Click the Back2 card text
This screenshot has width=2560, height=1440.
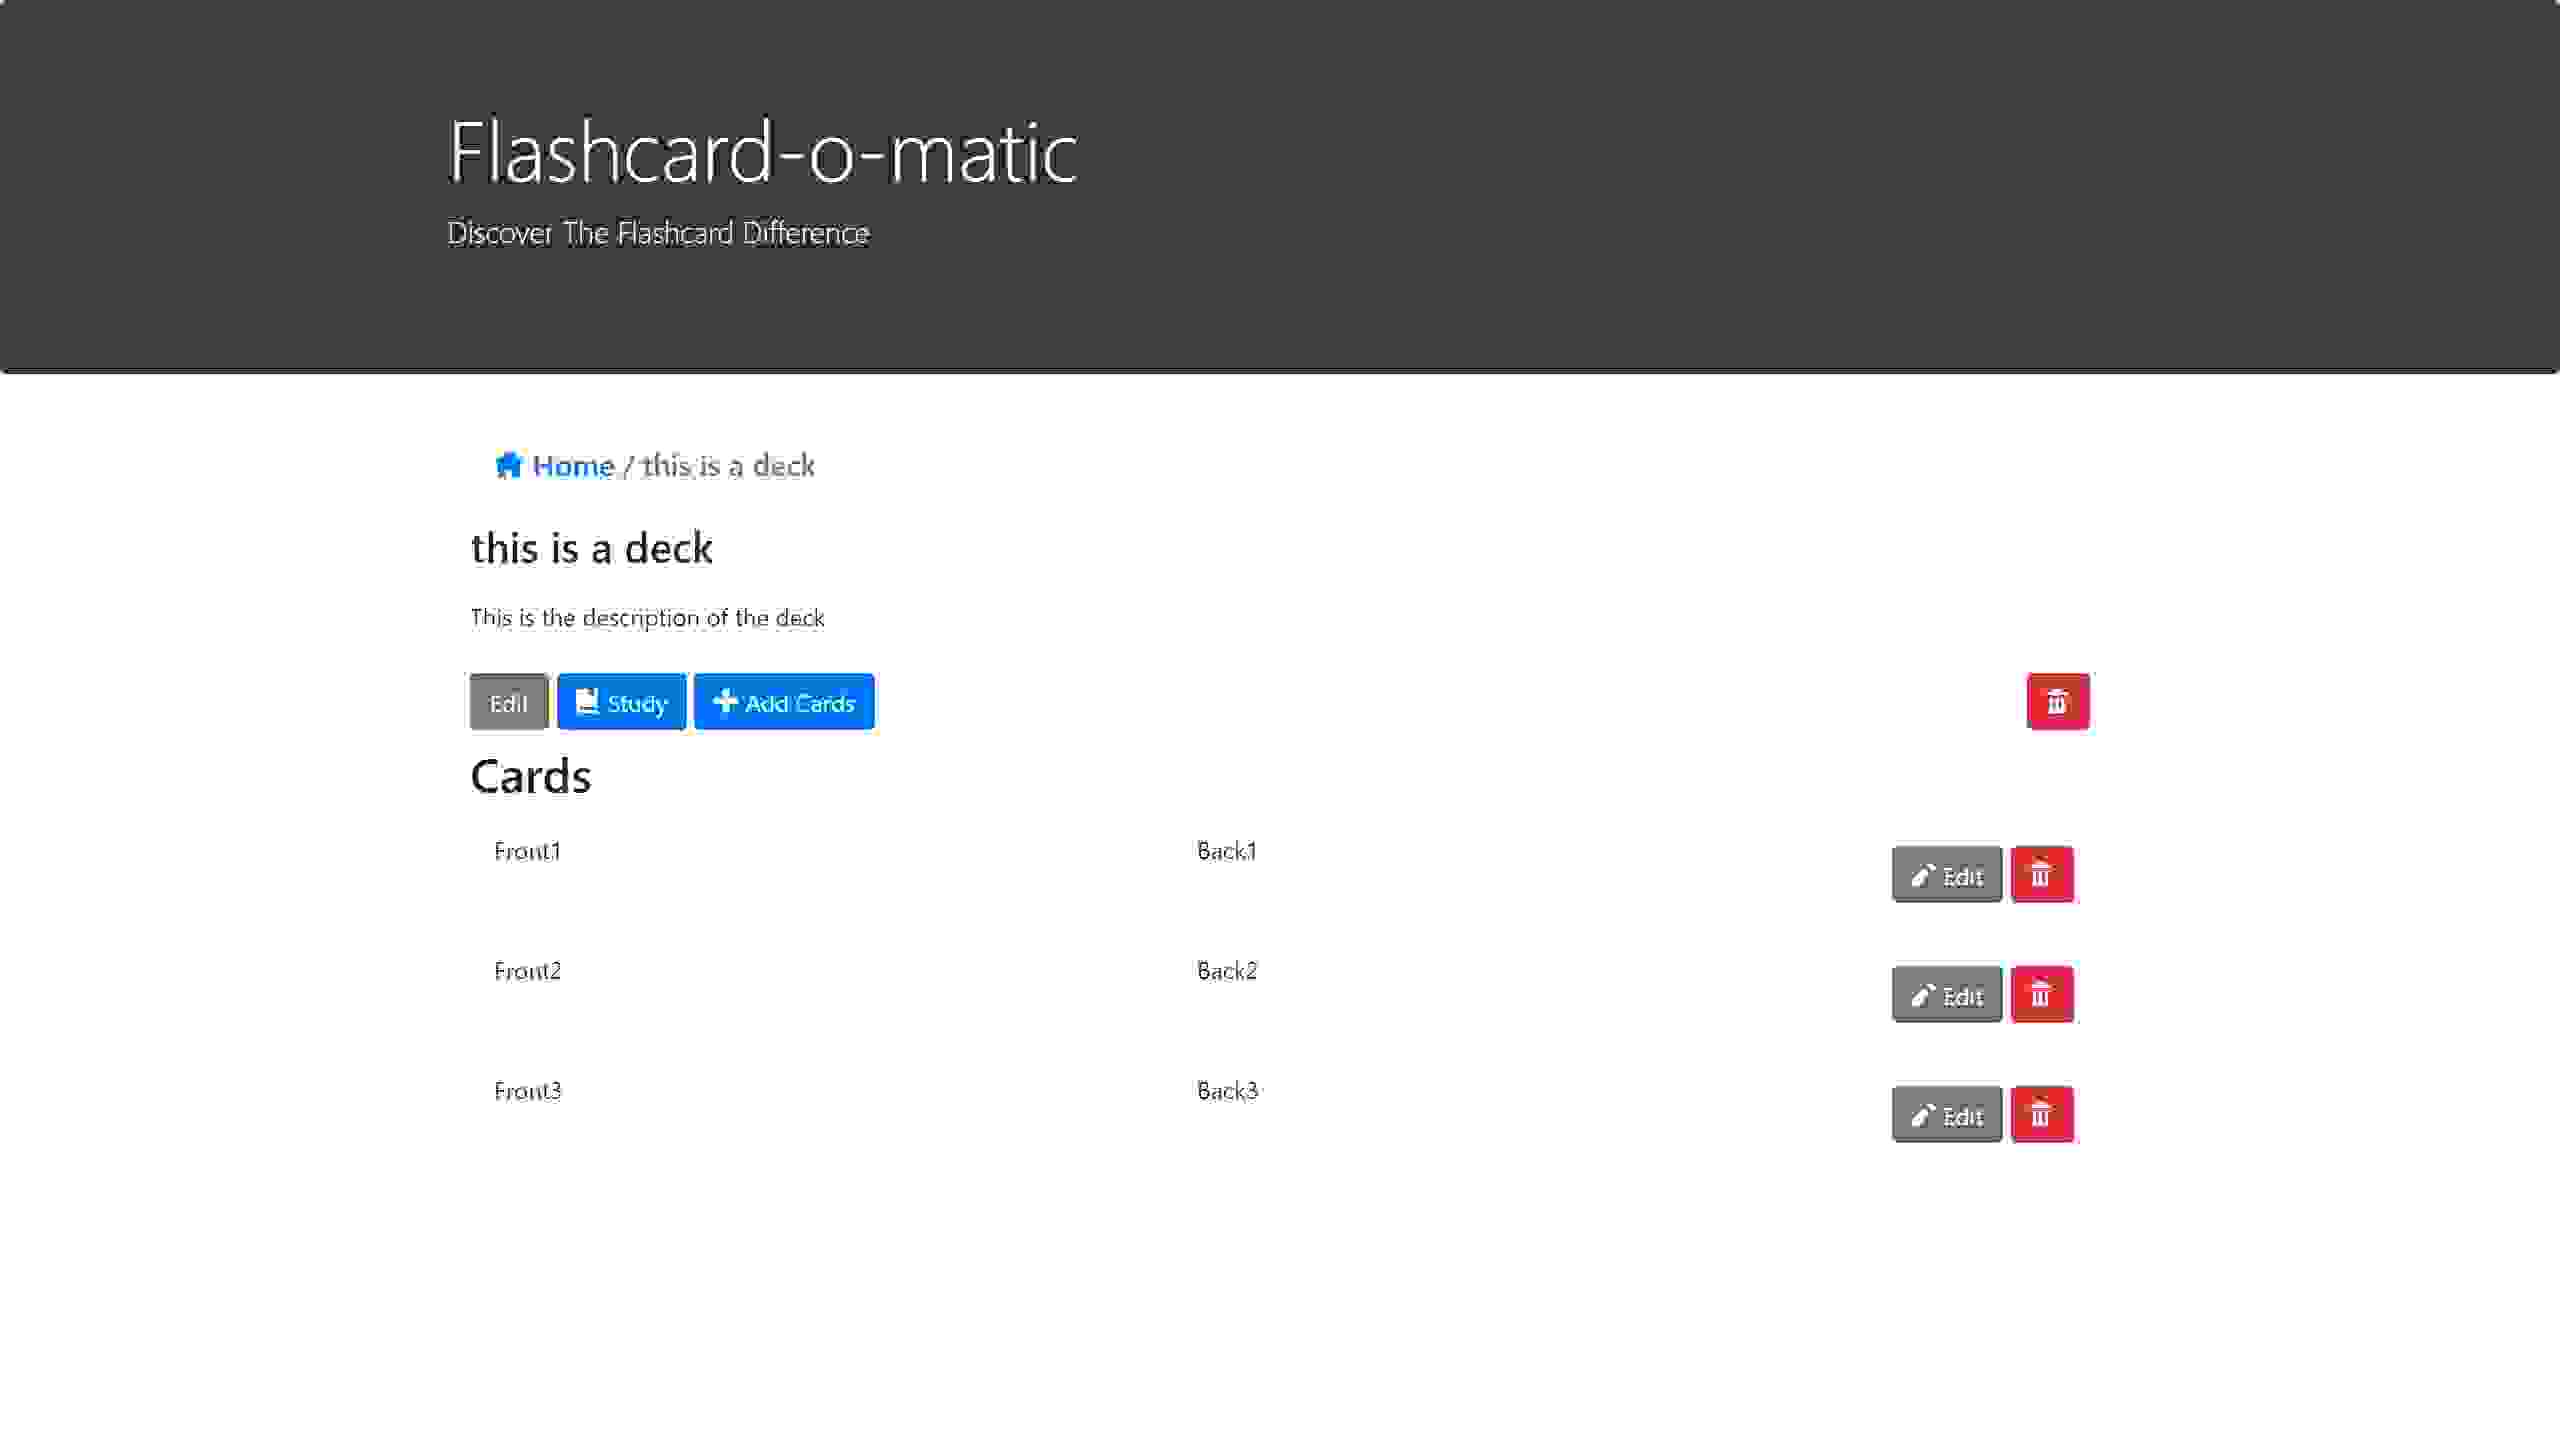(x=1227, y=971)
